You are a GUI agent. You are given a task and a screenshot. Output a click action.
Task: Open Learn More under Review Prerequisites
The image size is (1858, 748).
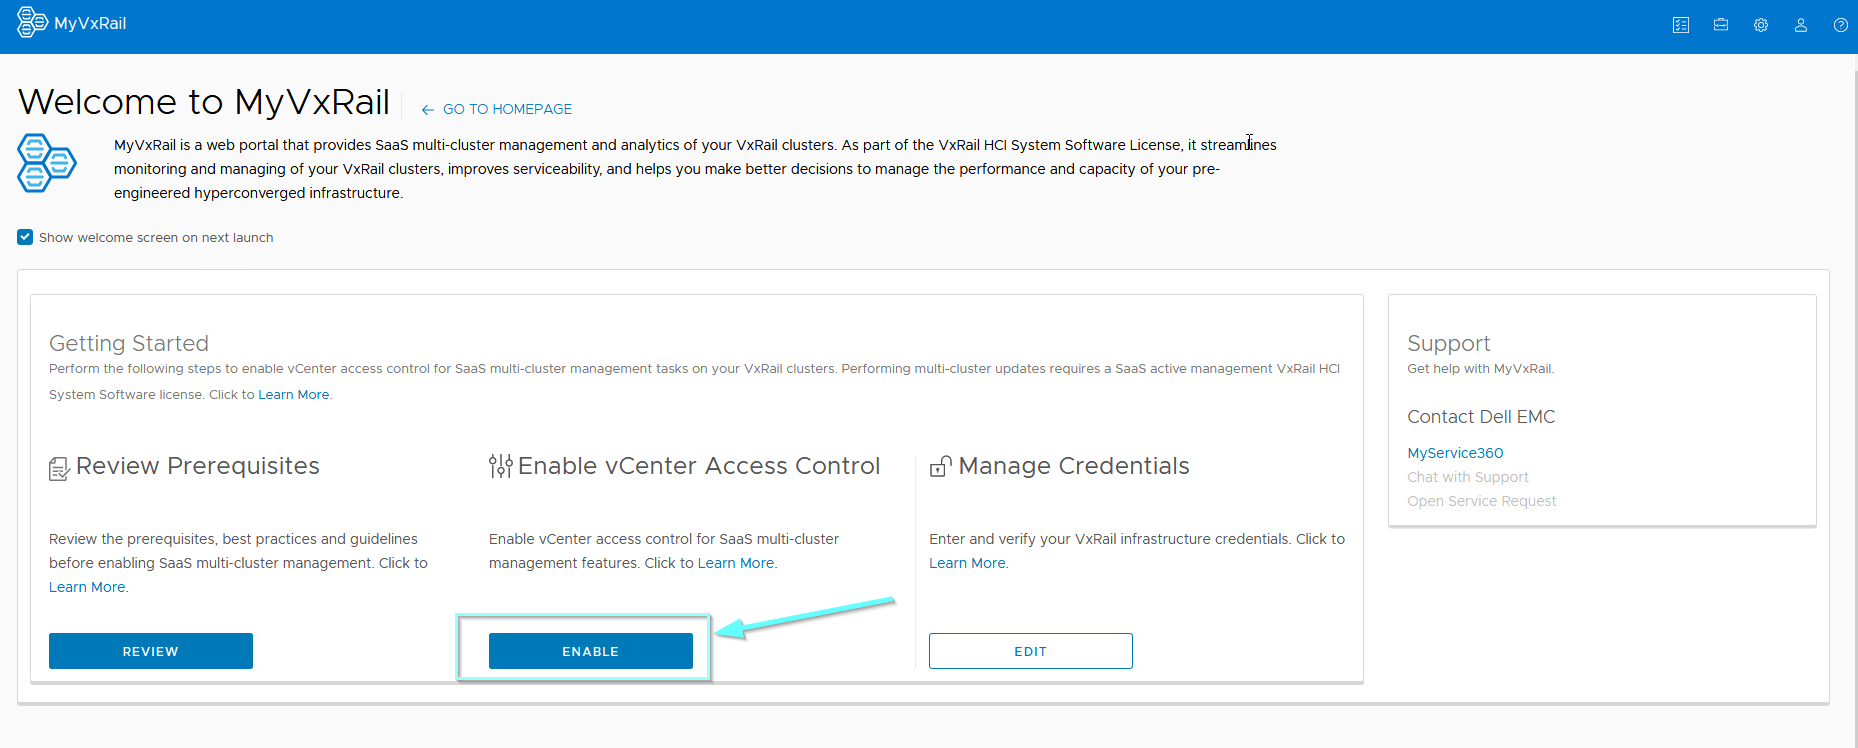87,587
